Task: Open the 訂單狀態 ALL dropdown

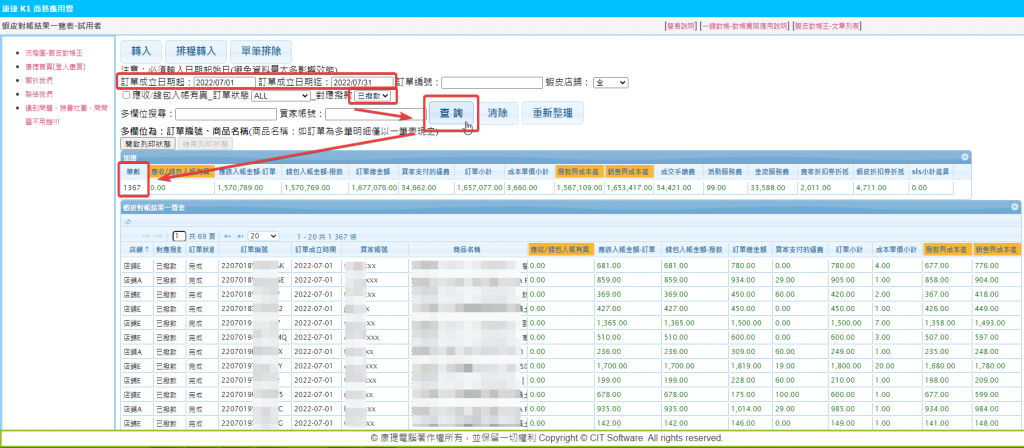Action: tap(281, 95)
